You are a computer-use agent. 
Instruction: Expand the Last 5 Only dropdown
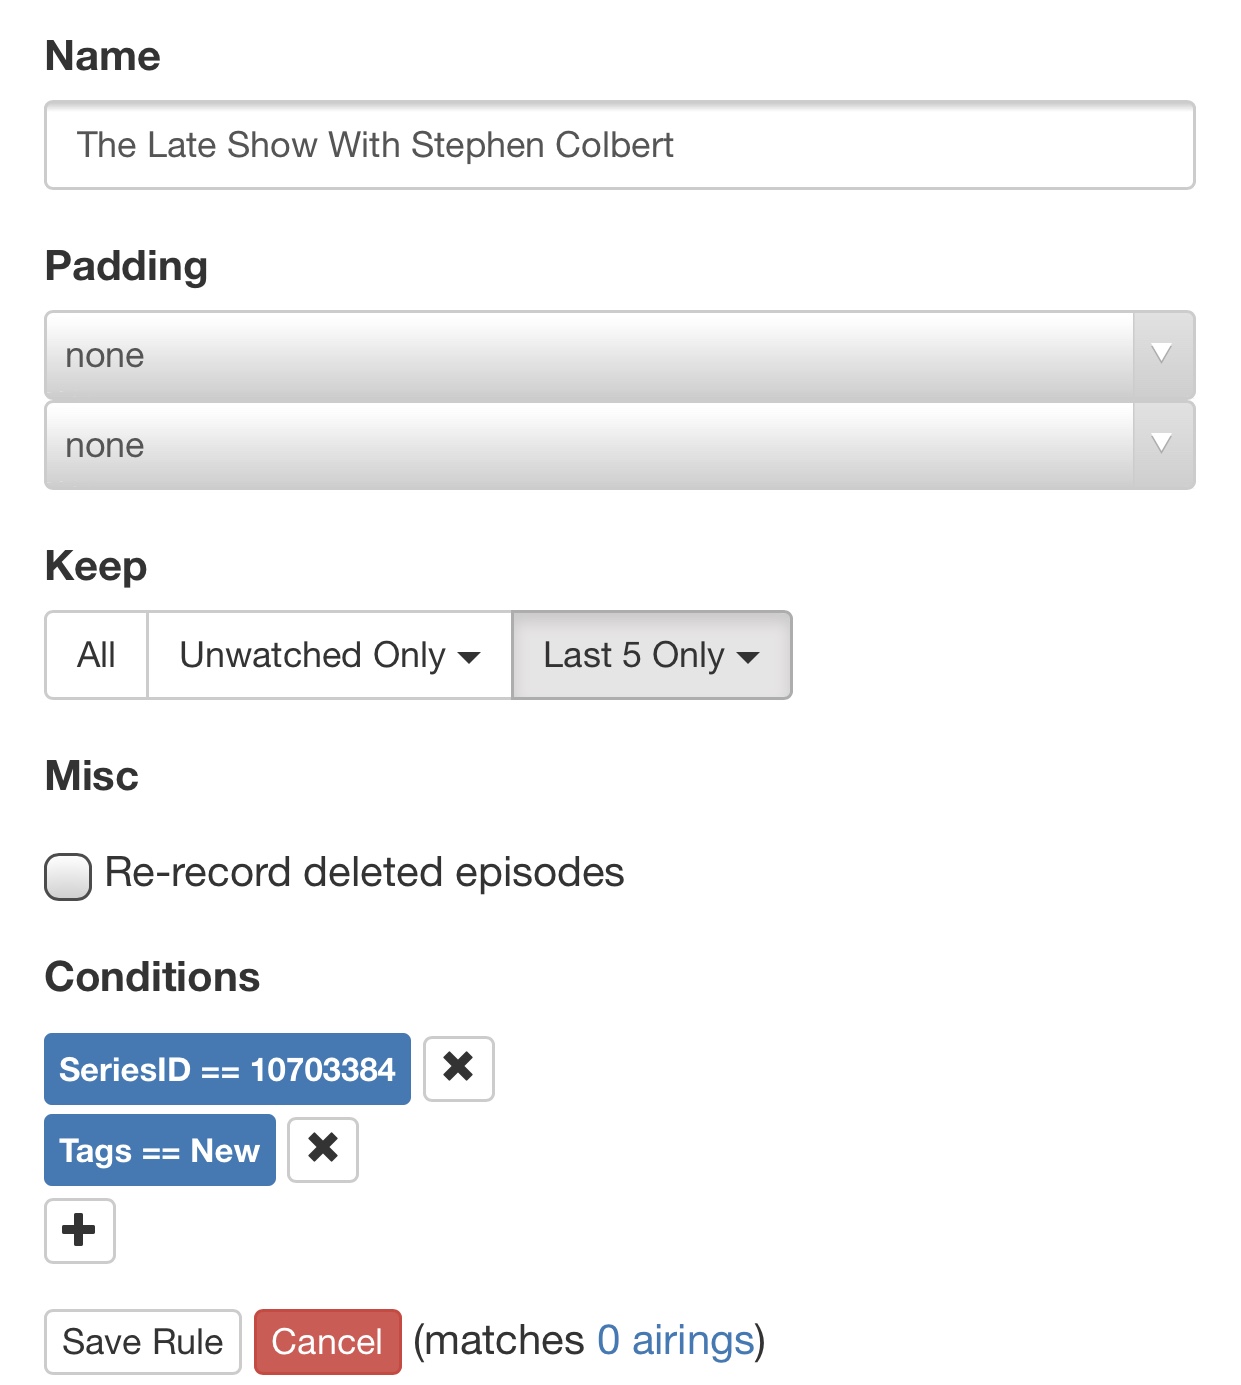[650, 655]
